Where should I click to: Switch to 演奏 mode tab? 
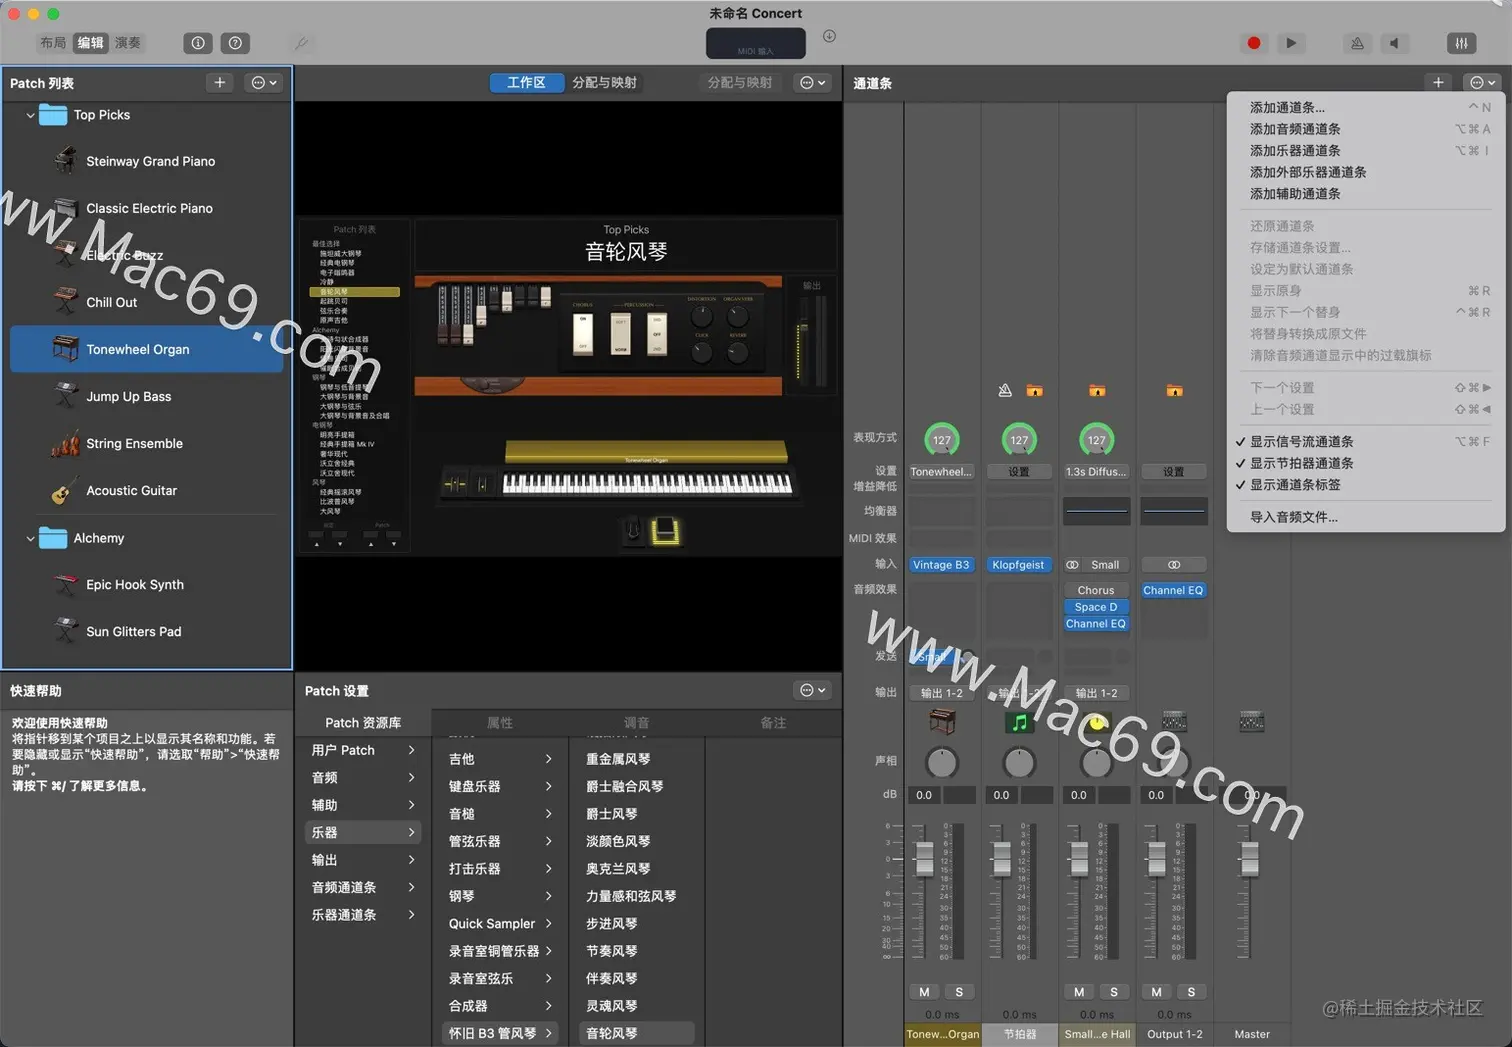coord(128,43)
